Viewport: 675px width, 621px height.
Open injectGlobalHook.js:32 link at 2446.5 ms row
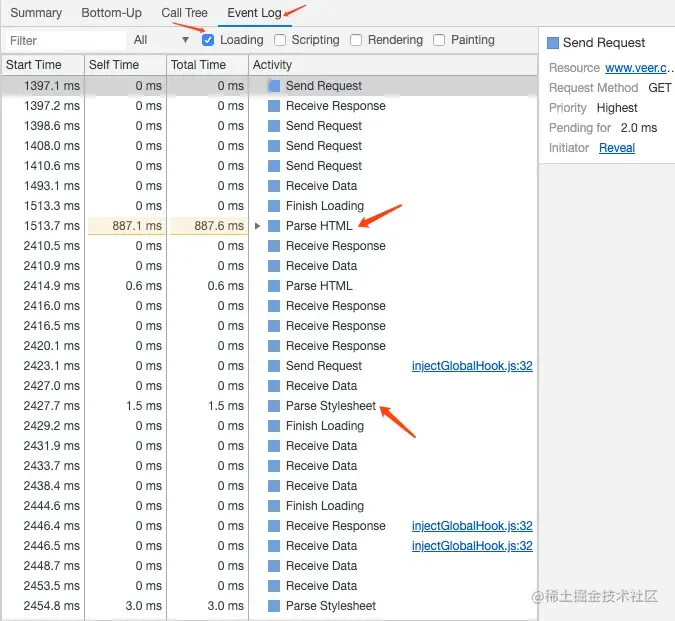(472, 546)
